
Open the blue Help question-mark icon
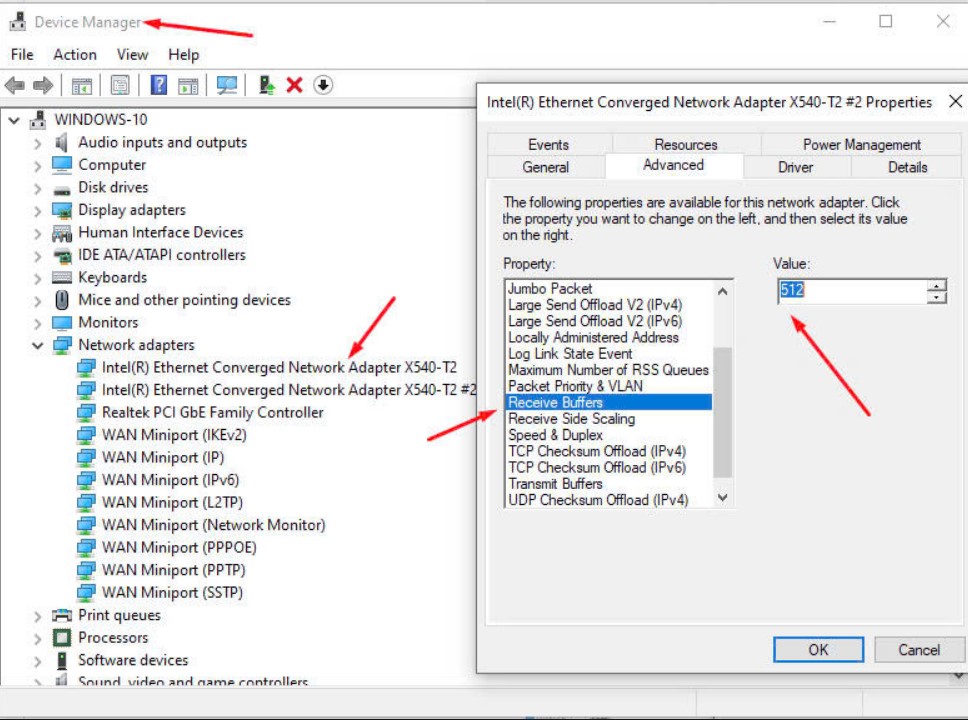(x=159, y=85)
